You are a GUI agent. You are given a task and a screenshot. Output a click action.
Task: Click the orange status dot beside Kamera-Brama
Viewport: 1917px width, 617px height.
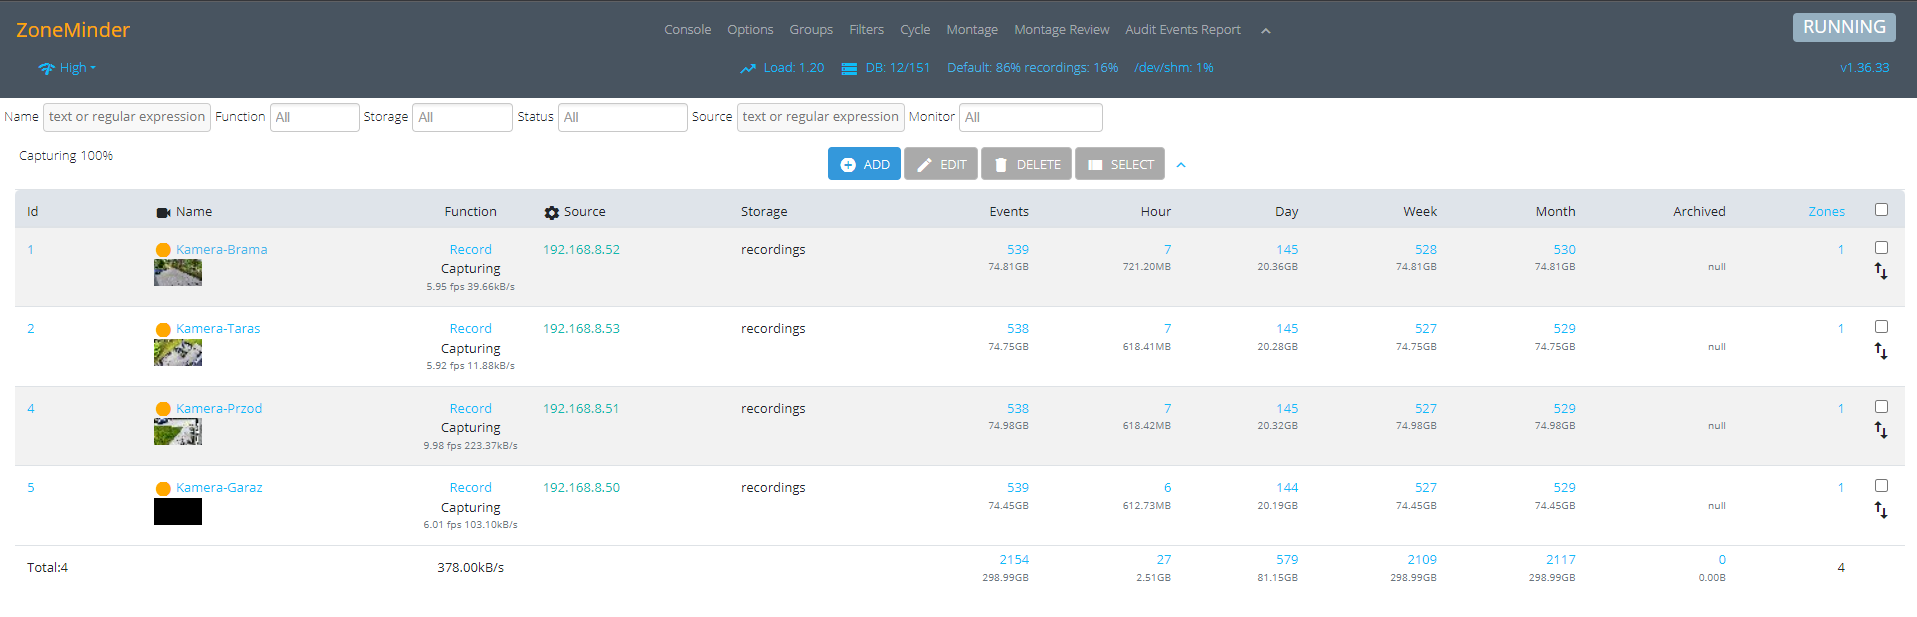pyautogui.click(x=163, y=250)
